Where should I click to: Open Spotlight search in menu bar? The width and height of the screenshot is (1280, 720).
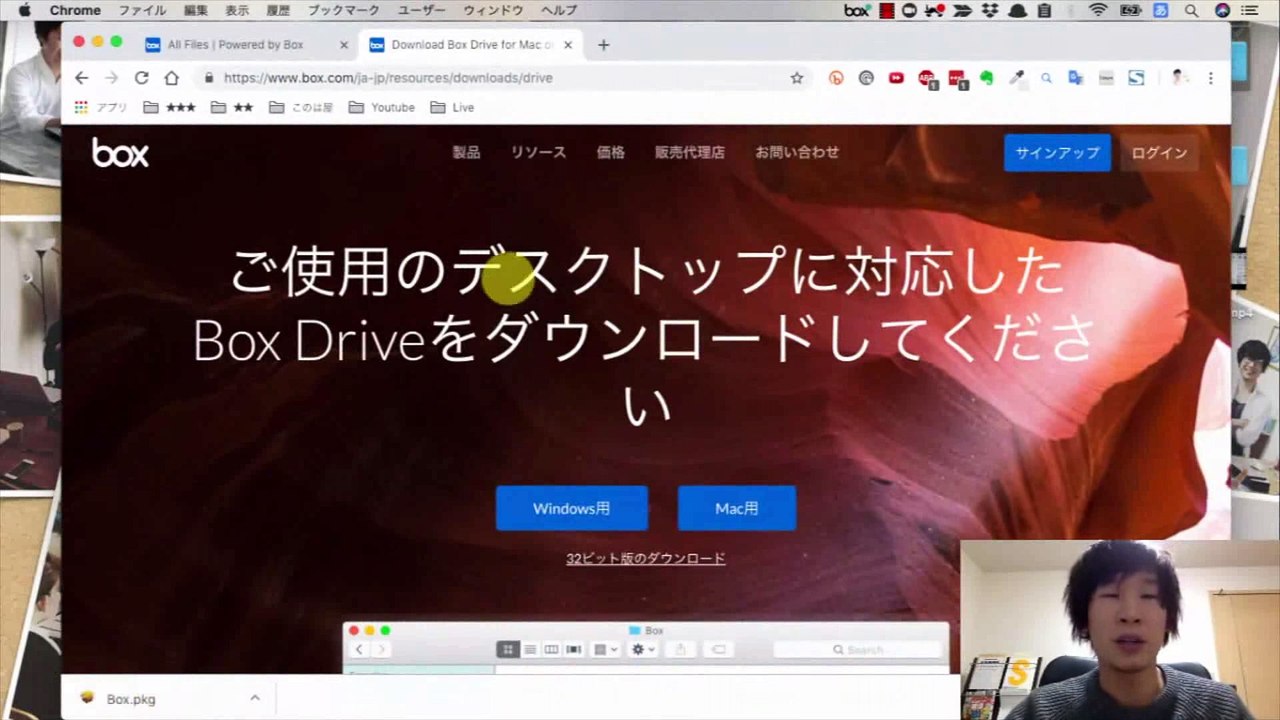[x=1191, y=10]
